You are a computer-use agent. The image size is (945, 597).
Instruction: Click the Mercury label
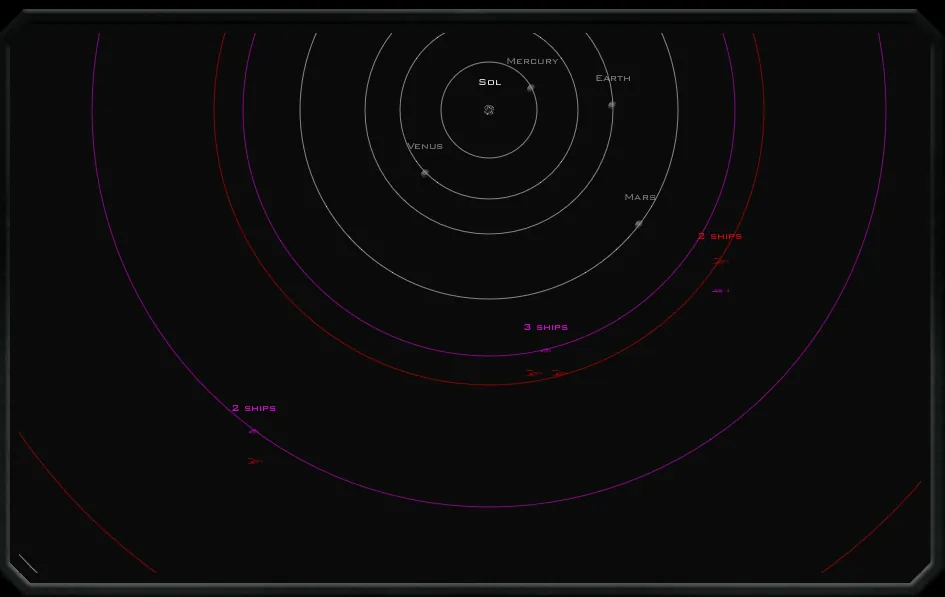coord(532,61)
